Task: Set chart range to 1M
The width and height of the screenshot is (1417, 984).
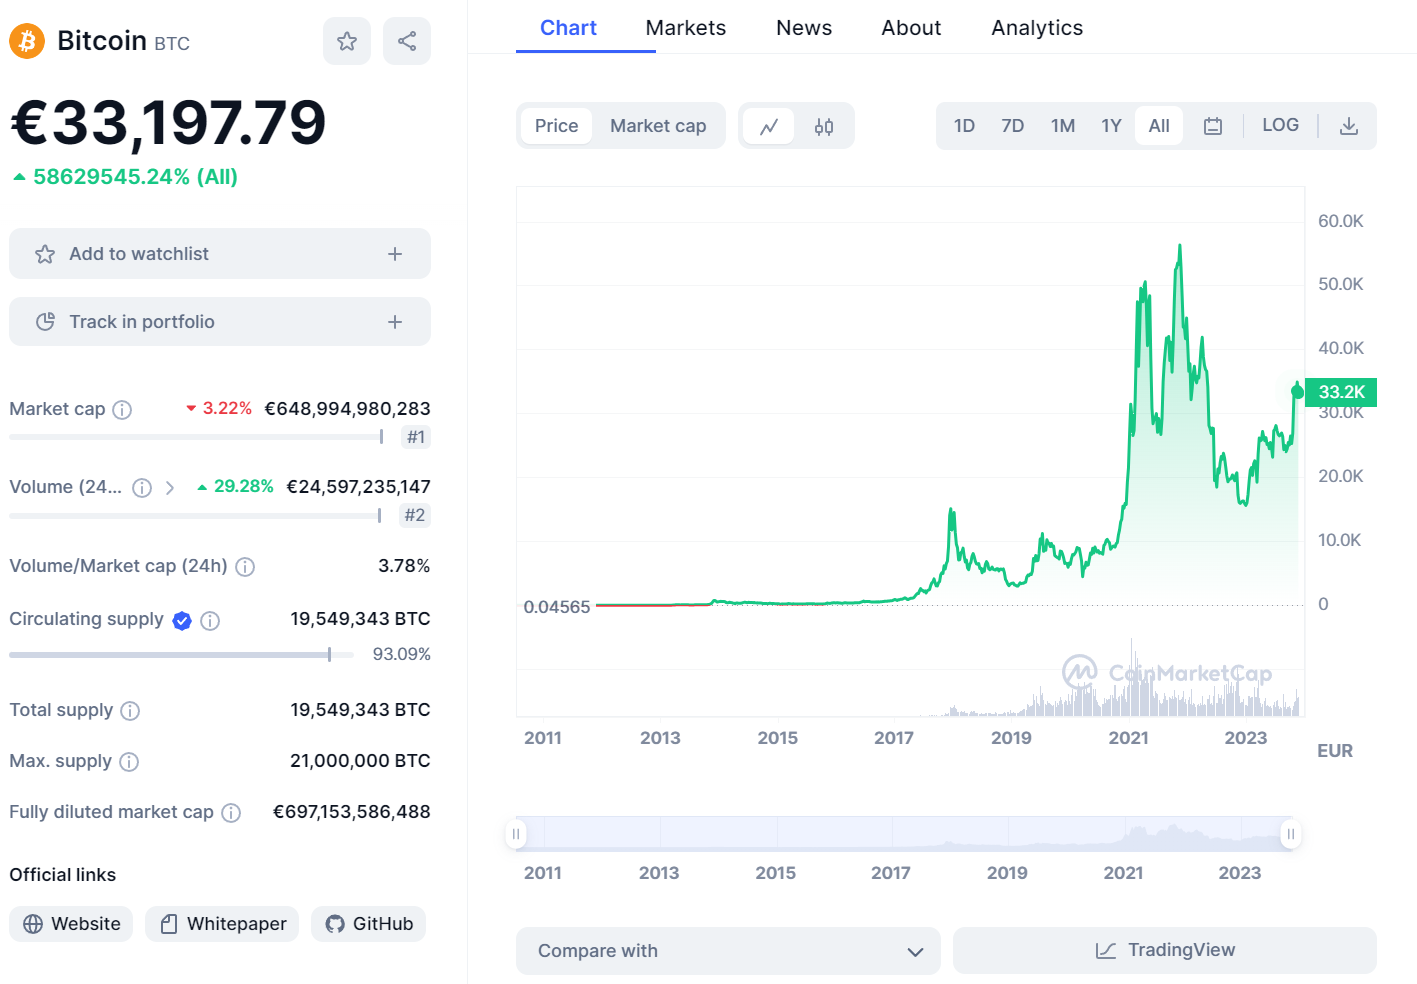Action: 1063,126
